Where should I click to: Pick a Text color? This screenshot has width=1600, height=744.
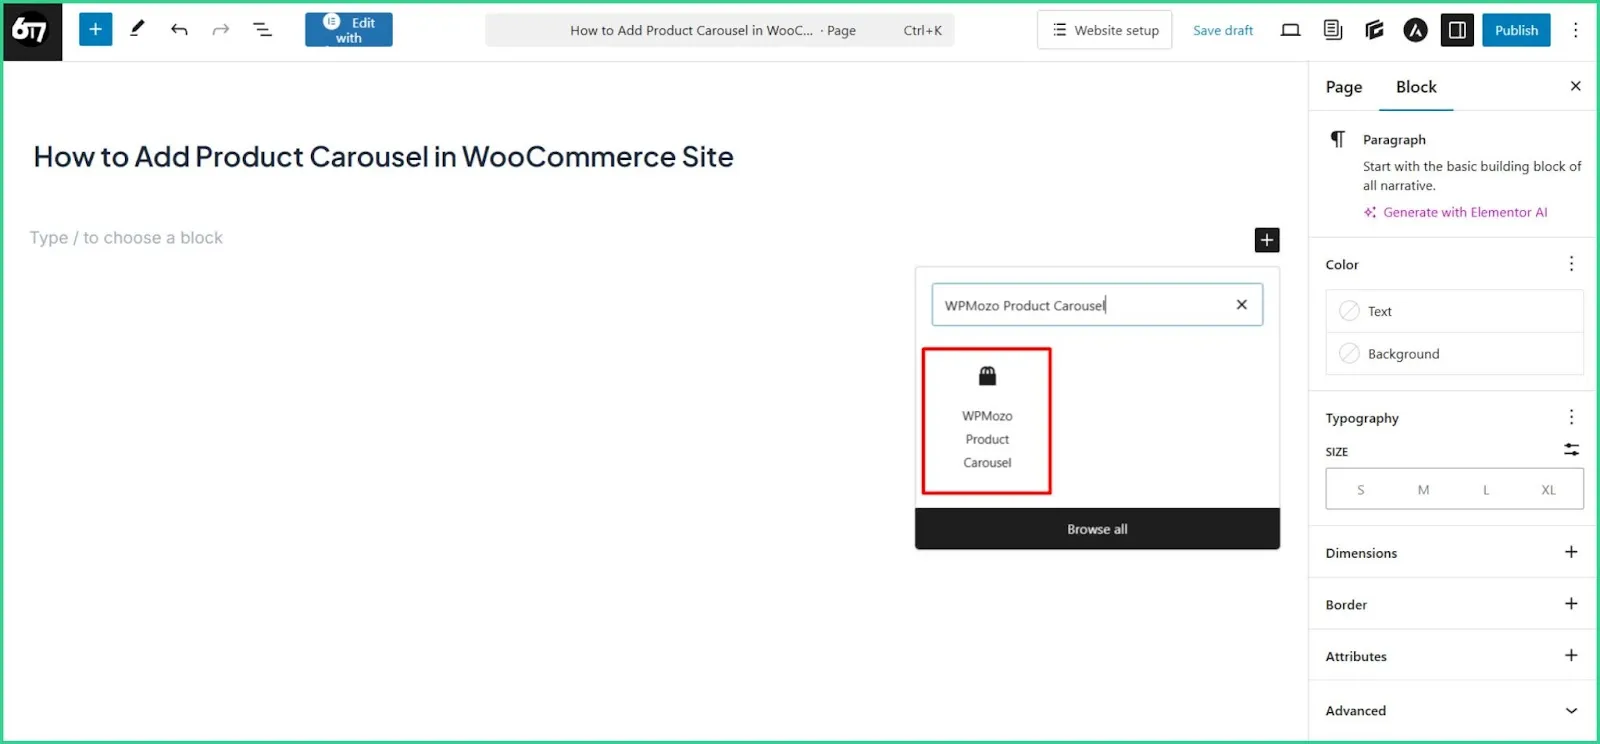click(x=1455, y=311)
